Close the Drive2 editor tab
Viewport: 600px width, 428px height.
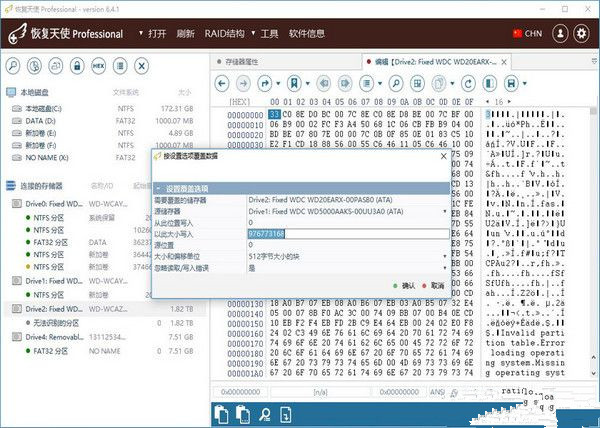(x=504, y=62)
